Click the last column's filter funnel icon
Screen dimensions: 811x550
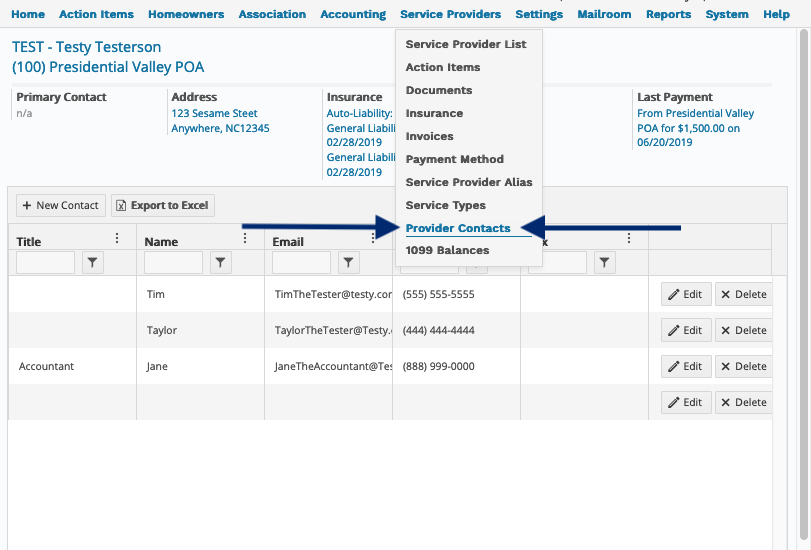pyautogui.click(x=605, y=263)
